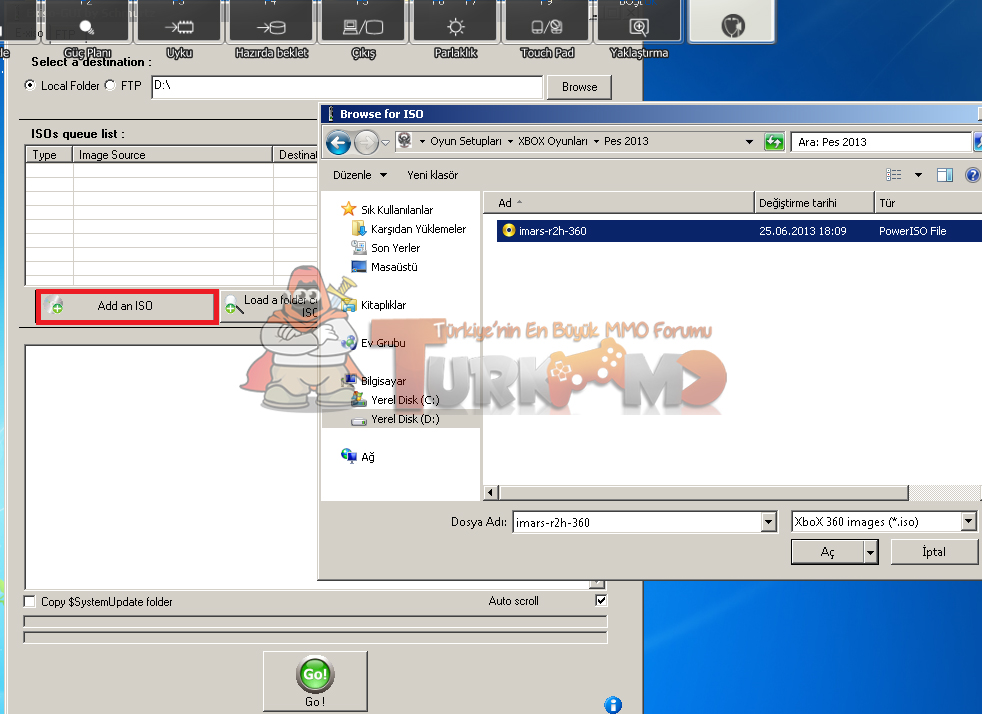This screenshot has height=714, width=982.
Task: Click the blue info icon at bottom
Action: (x=613, y=705)
